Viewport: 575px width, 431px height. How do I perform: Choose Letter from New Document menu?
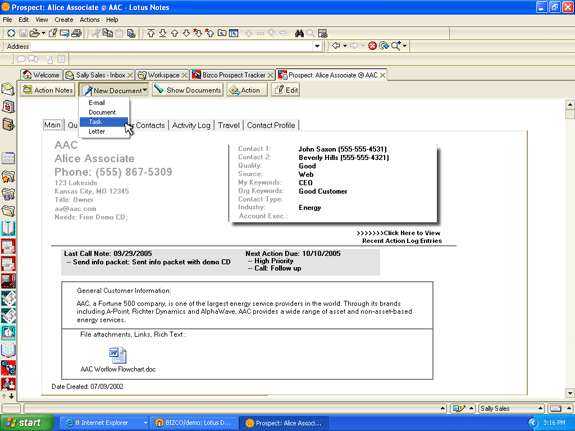[x=104, y=131]
